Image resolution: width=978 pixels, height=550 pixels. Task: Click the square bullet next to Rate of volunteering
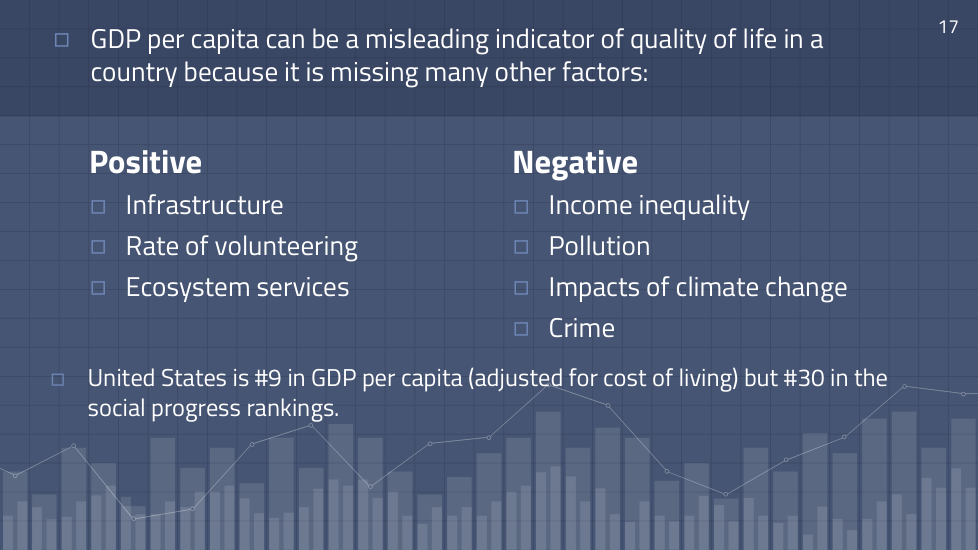point(98,247)
